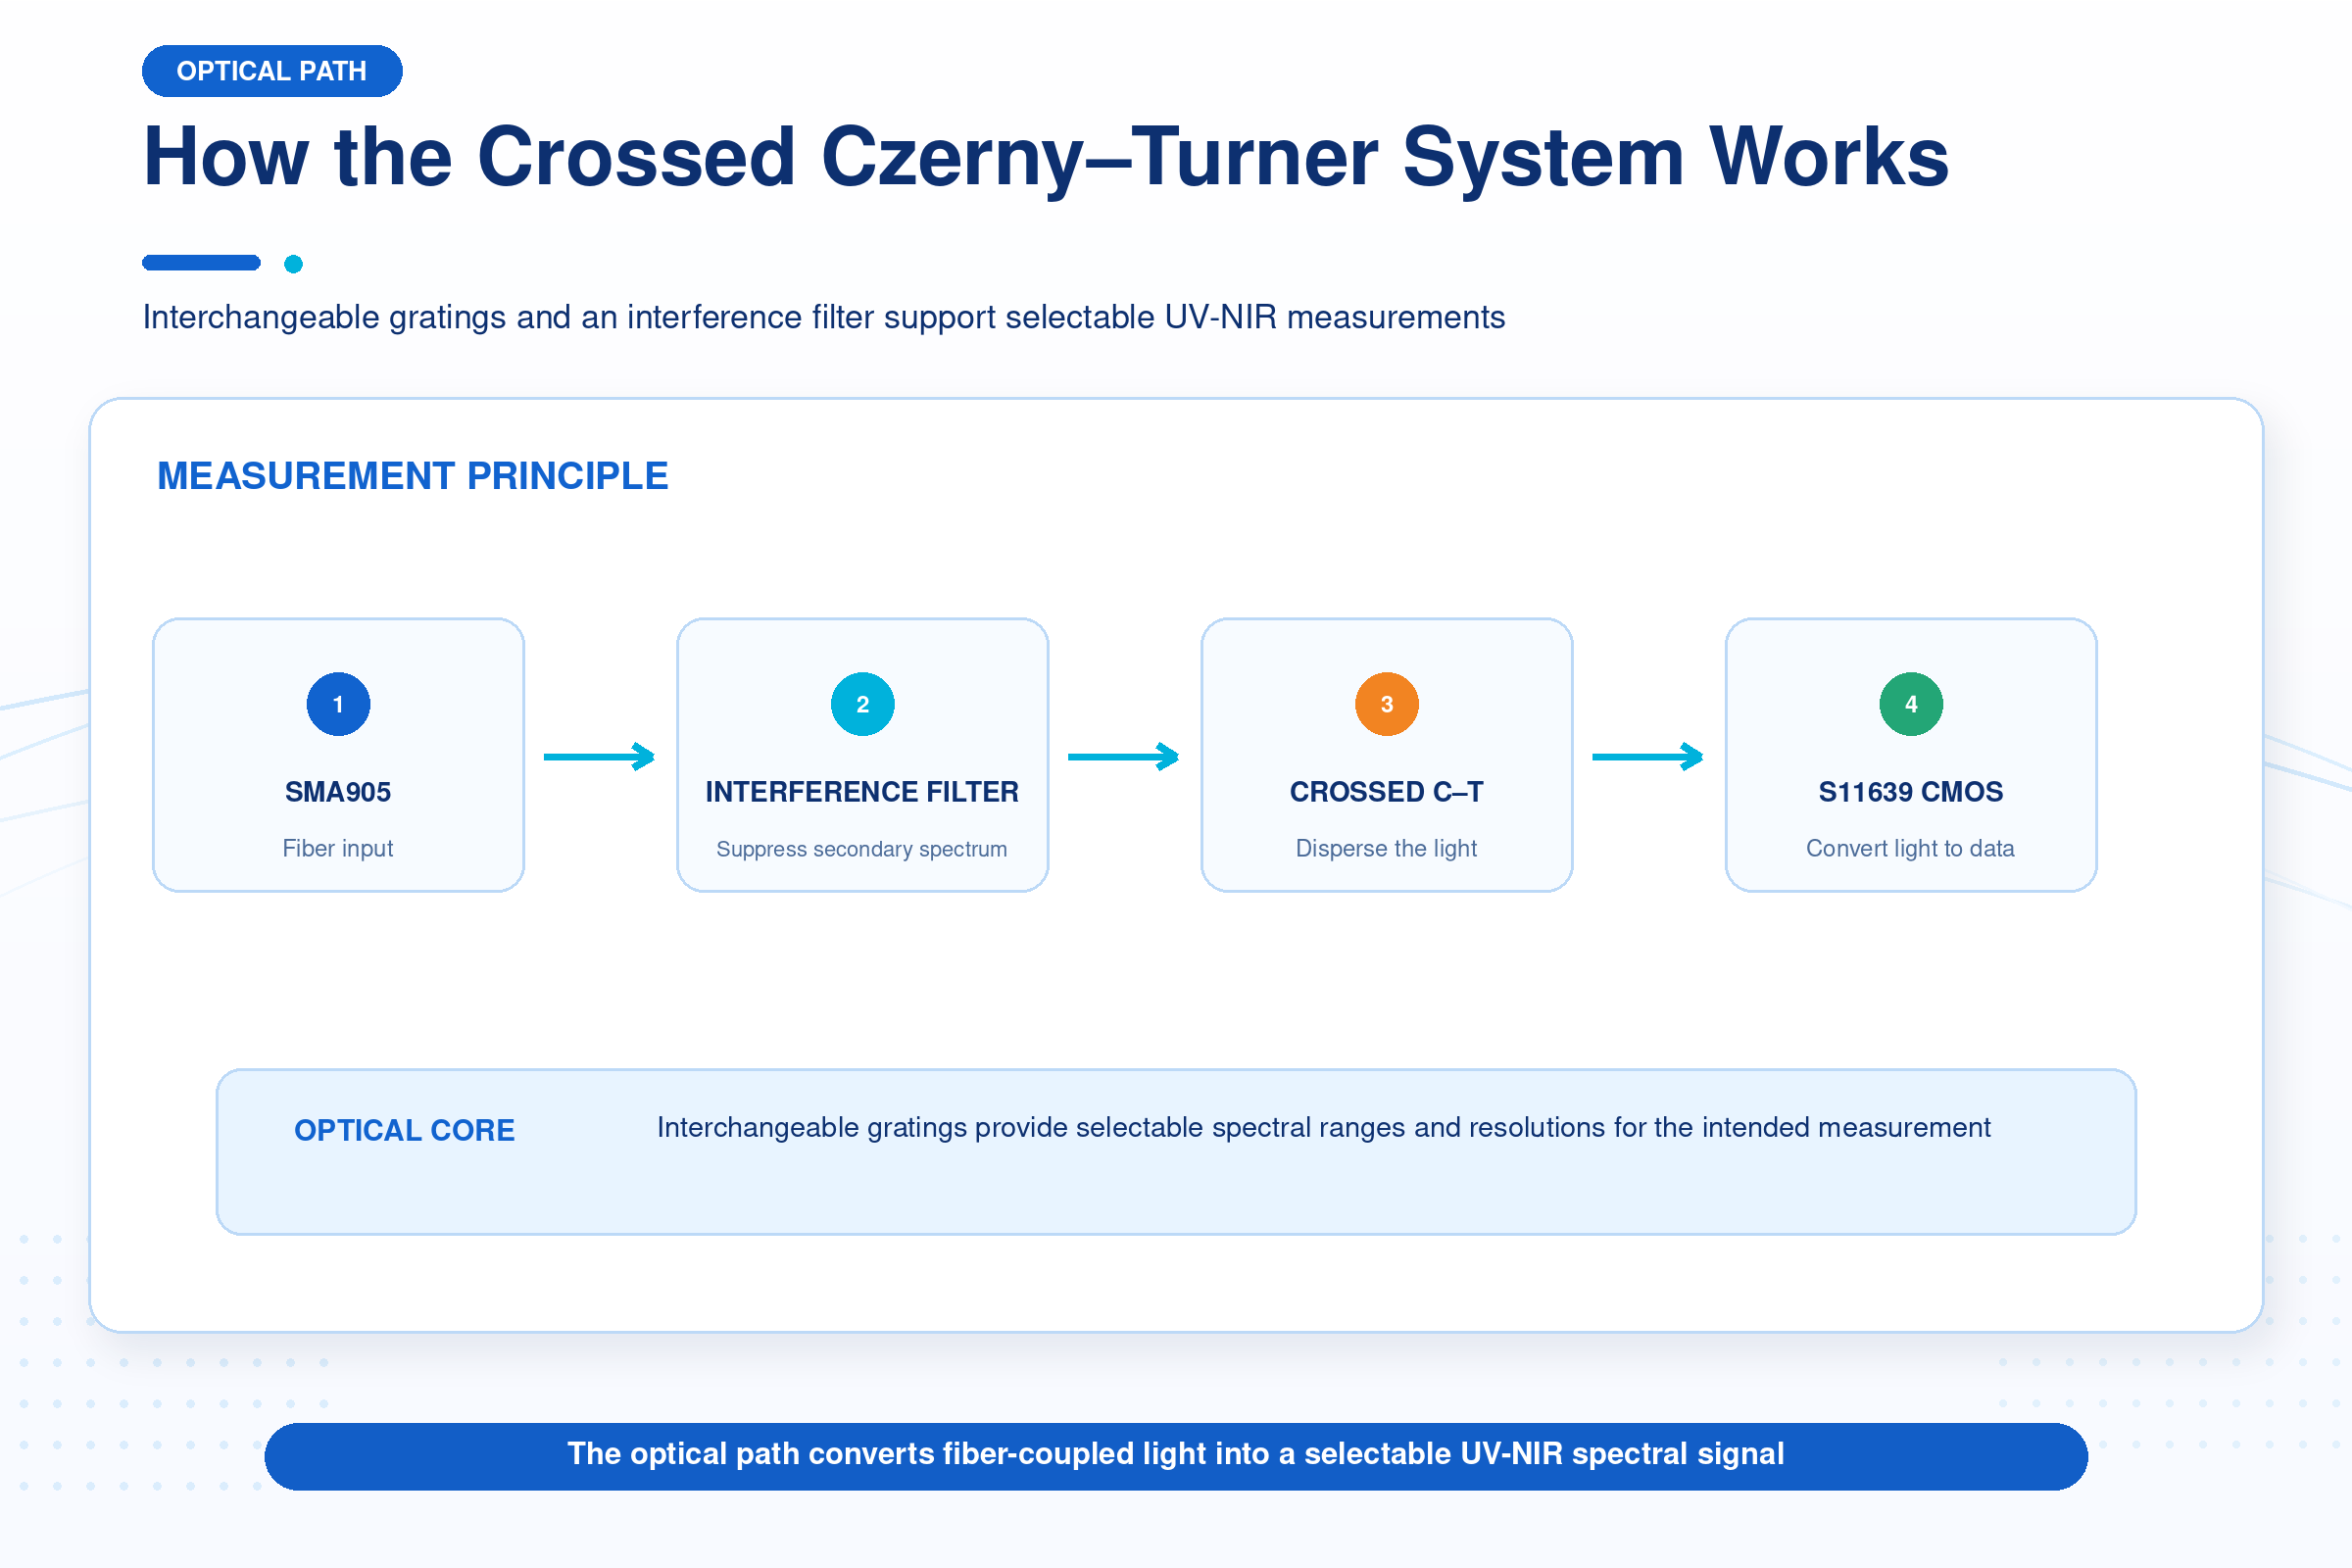Click the OPTICAL CORE label

[404, 1130]
